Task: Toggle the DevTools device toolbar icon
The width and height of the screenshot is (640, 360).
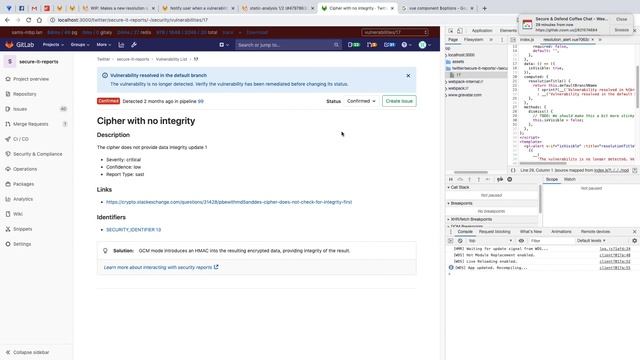Action: pos(460,31)
